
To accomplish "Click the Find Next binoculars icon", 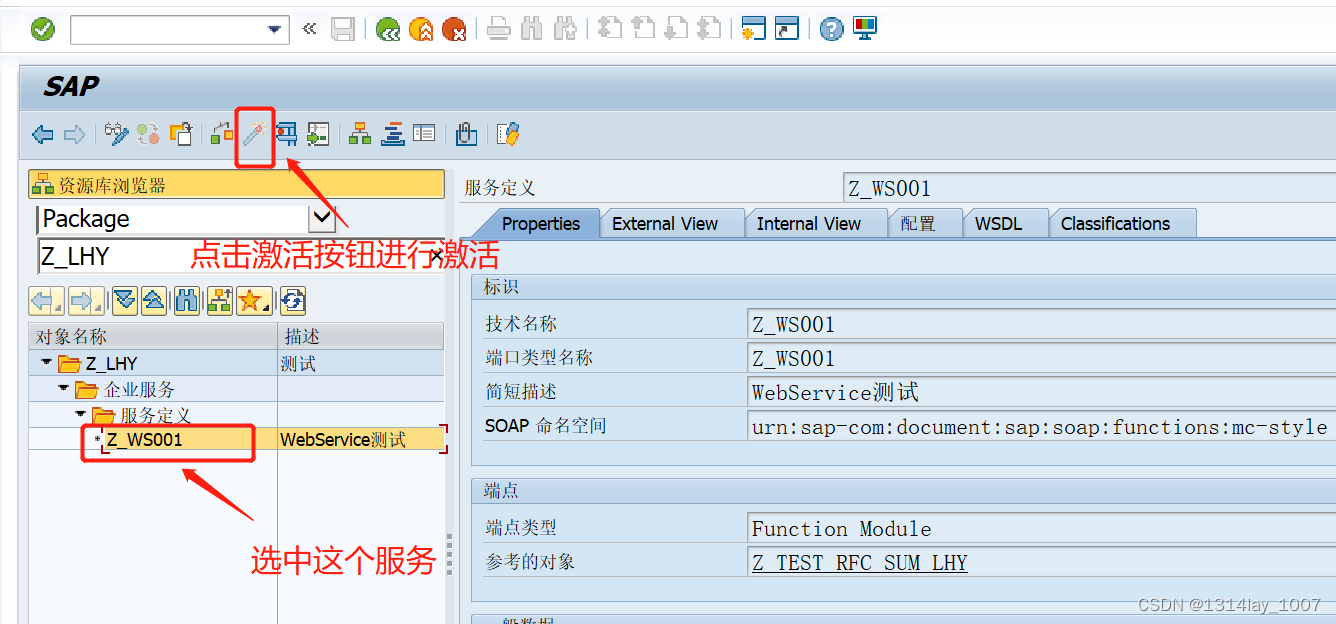I will pos(565,29).
